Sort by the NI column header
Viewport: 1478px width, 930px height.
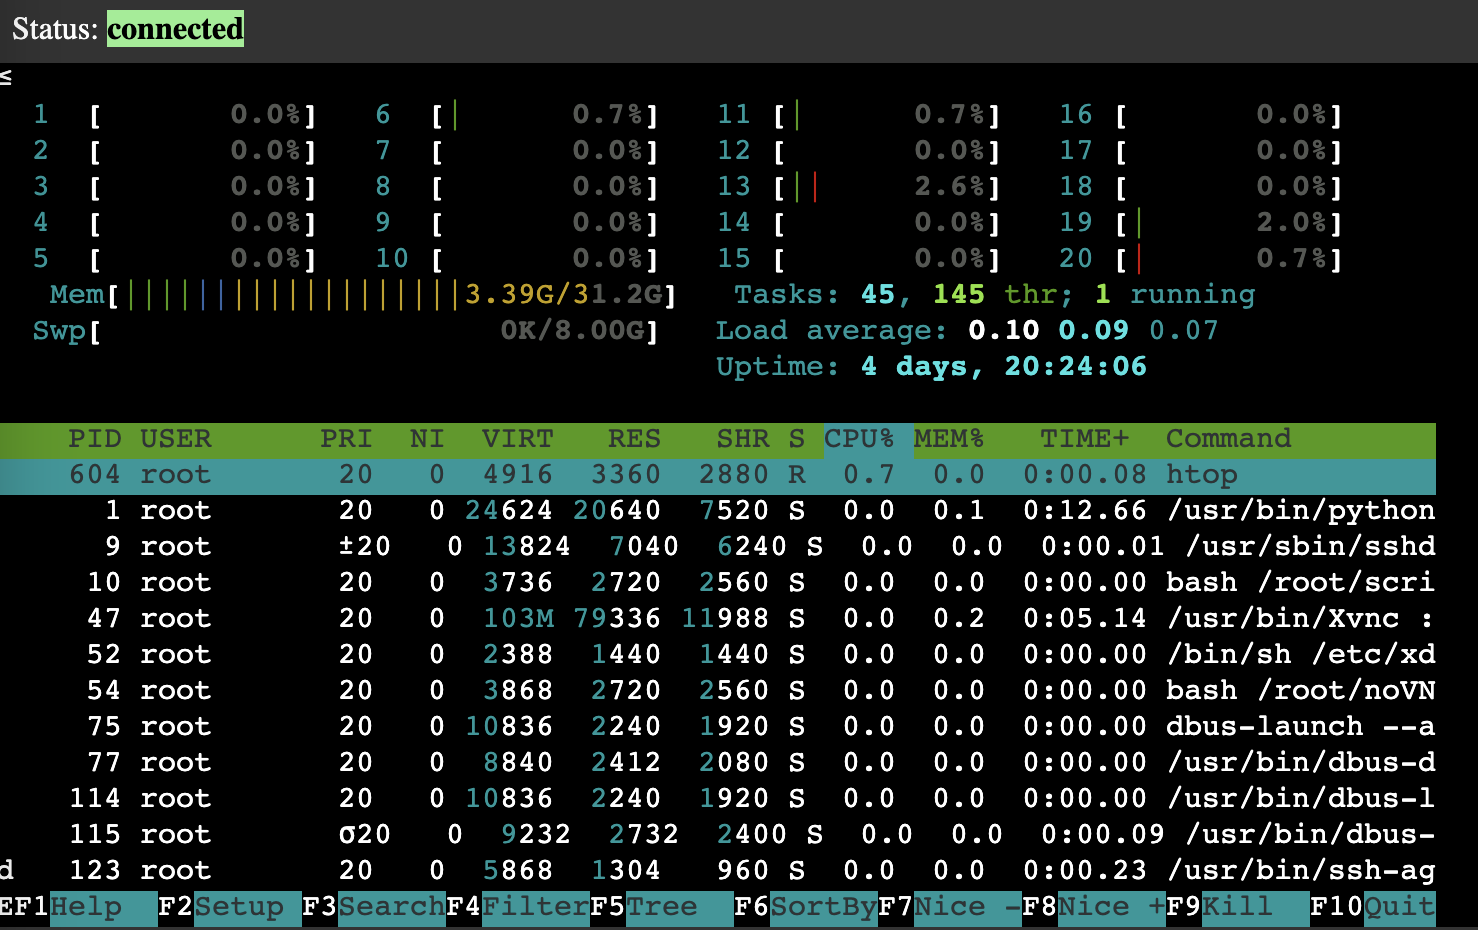click(427, 439)
